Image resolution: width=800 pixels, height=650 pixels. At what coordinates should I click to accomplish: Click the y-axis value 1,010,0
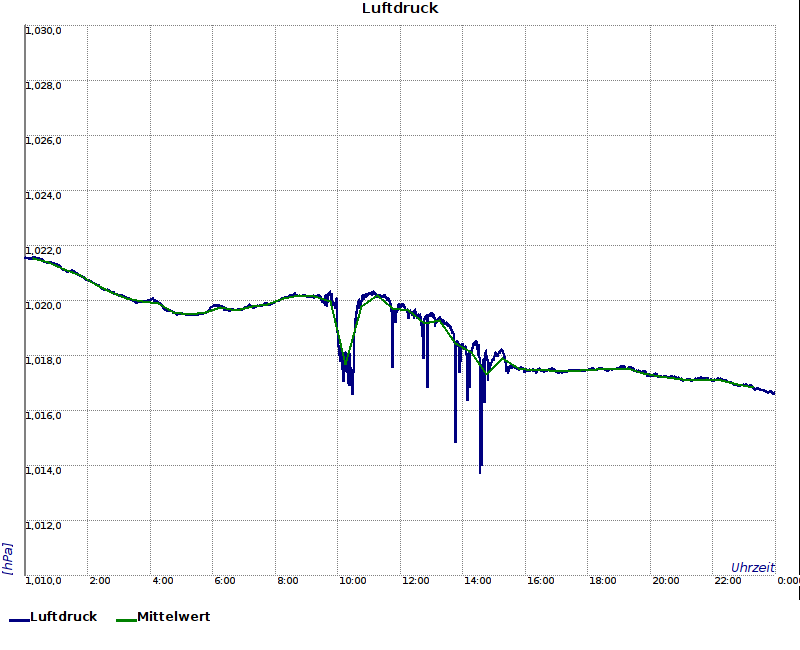[43, 581]
